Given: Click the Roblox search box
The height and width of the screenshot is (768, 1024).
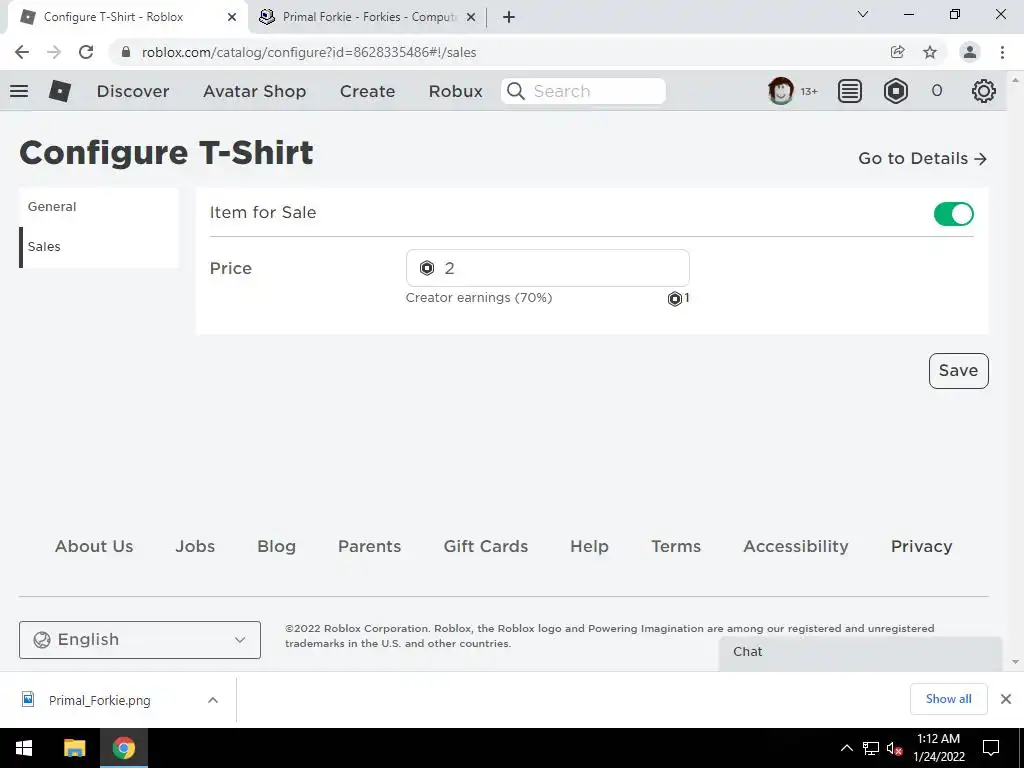Looking at the screenshot, I should 583,91.
